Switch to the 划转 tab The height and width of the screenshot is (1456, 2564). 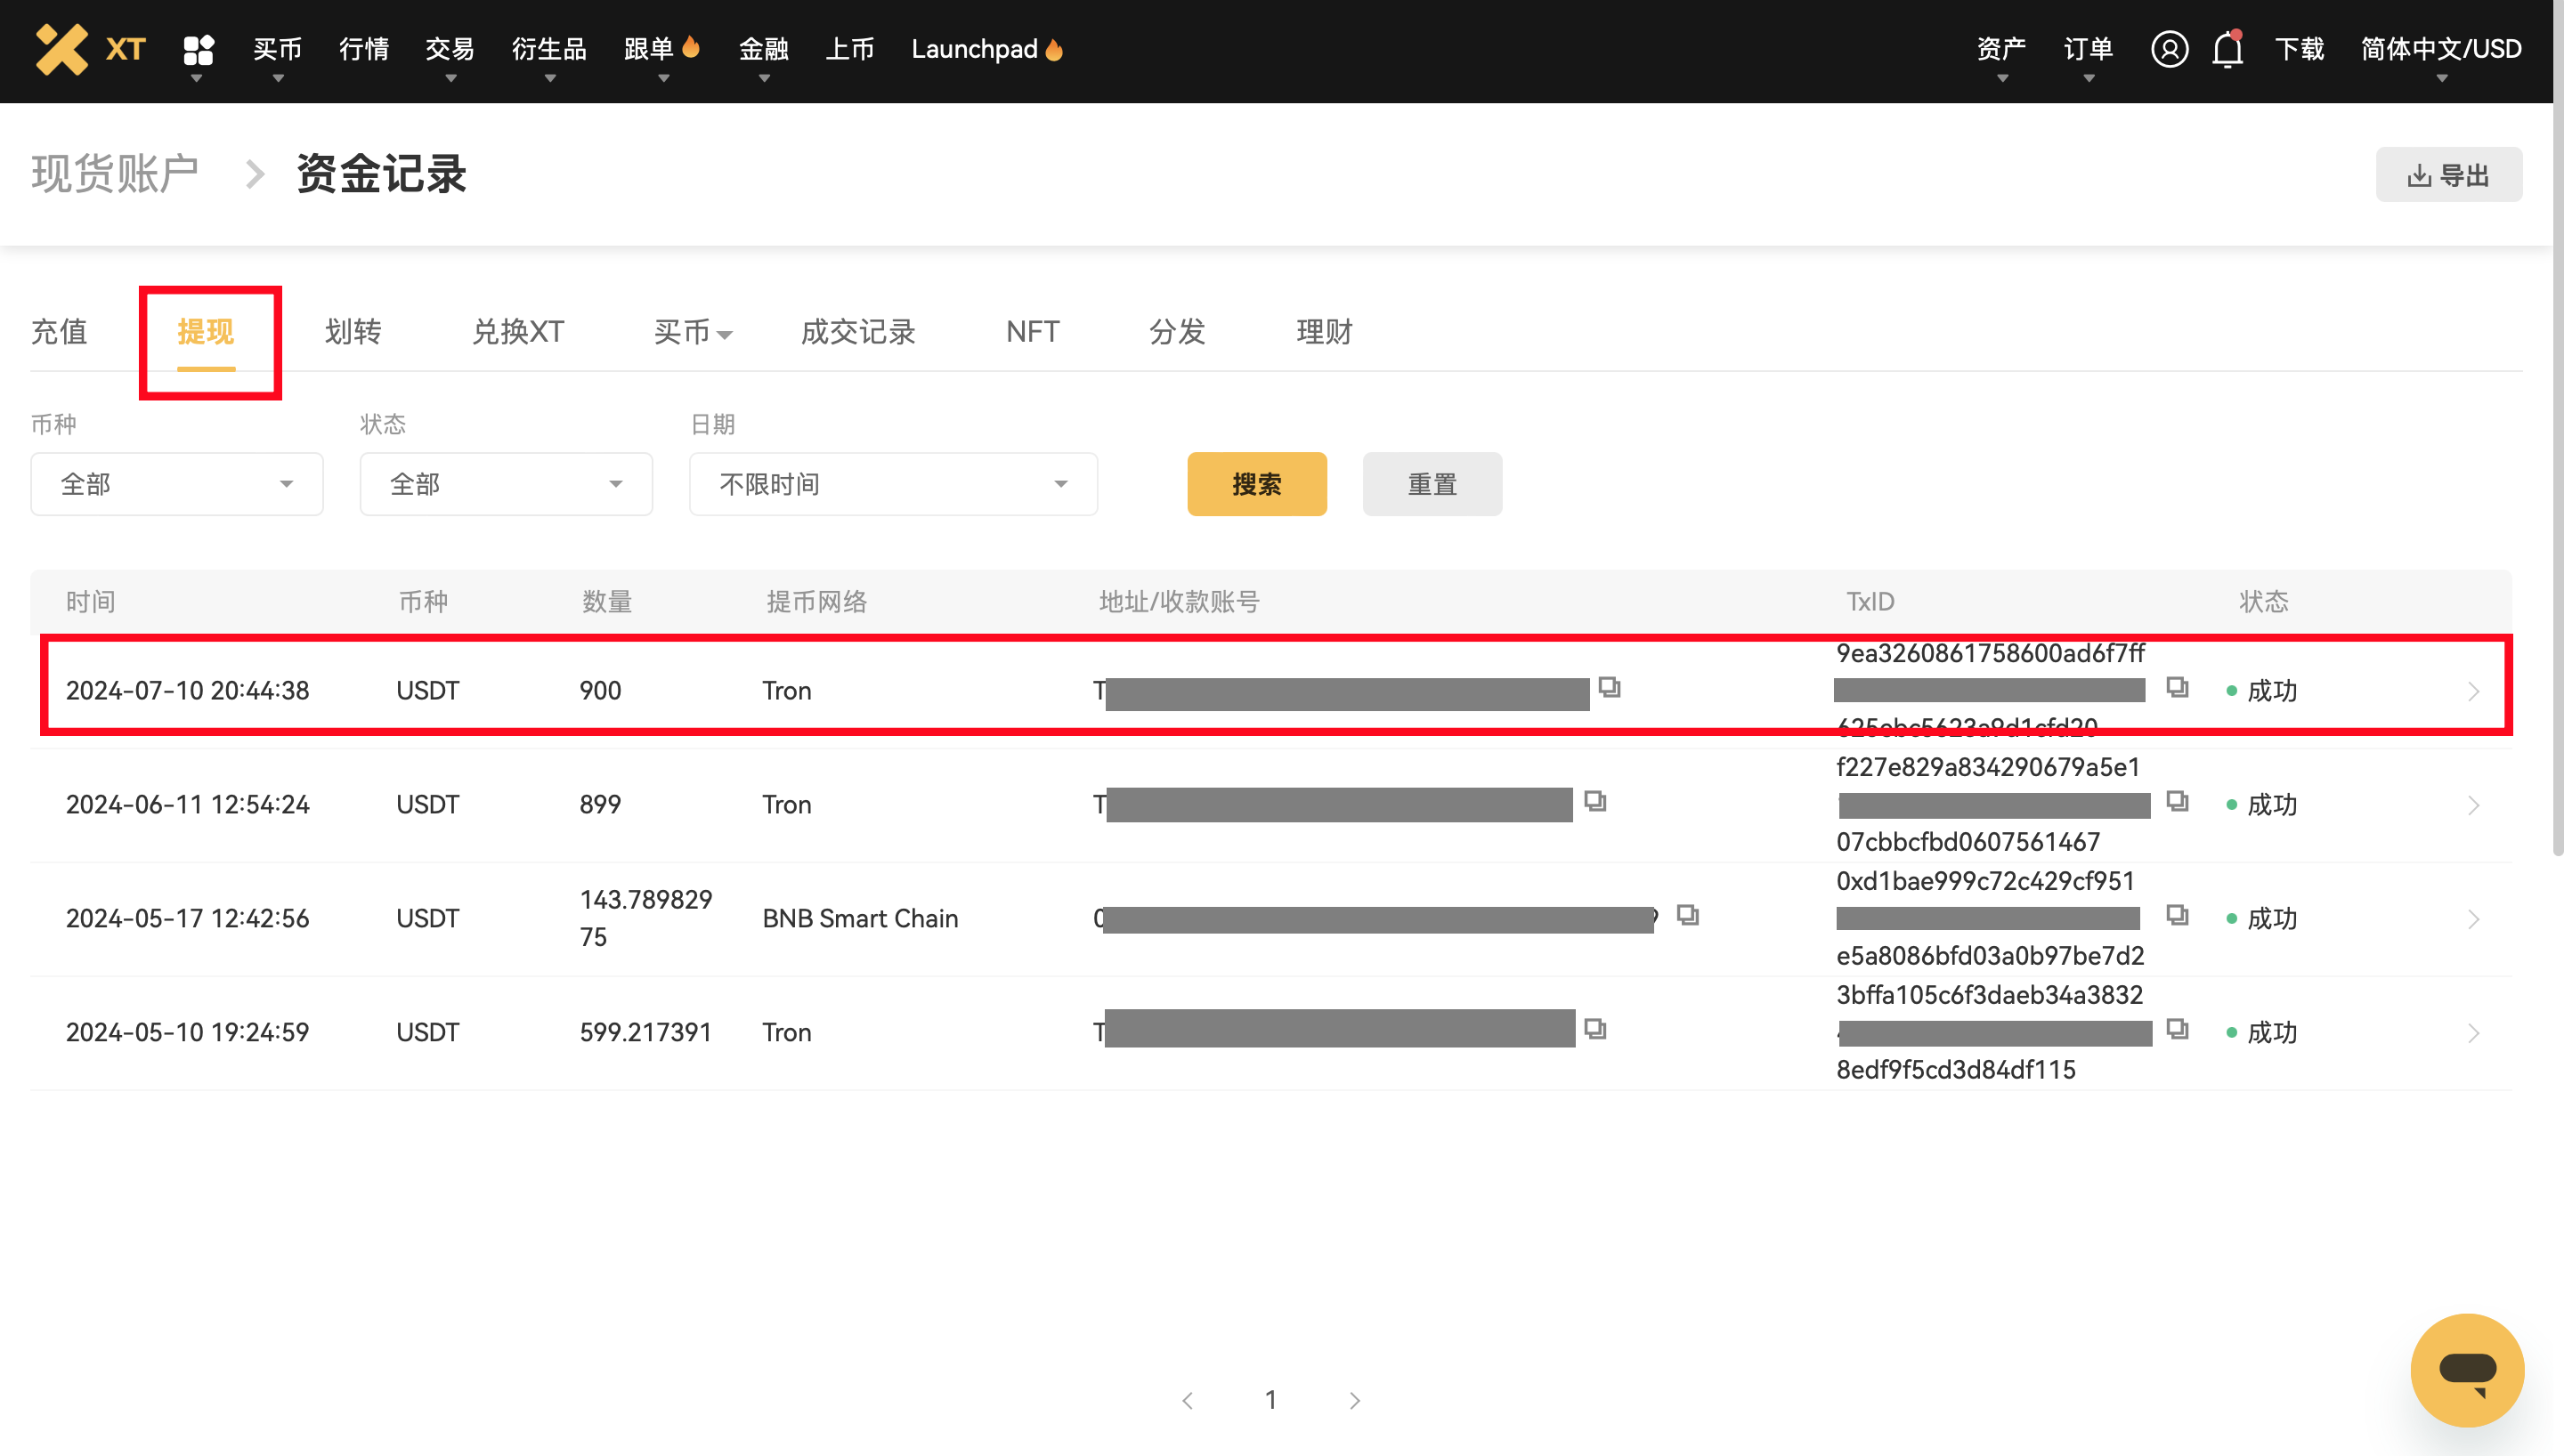point(353,332)
